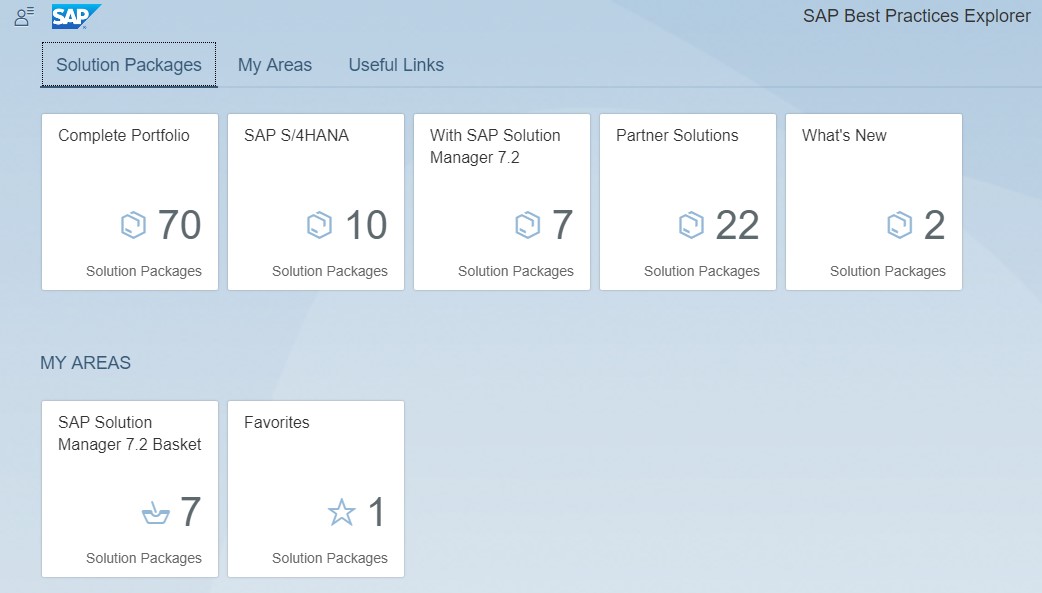Open the SAP S/4HANA tile title
The image size is (1042, 593).
coord(296,136)
